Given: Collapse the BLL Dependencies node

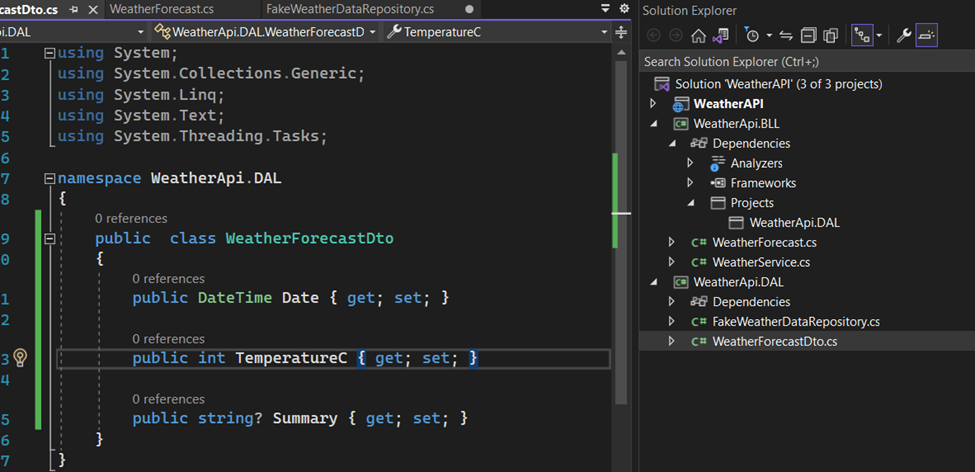Looking at the screenshot, I should (x=672, y=143).
